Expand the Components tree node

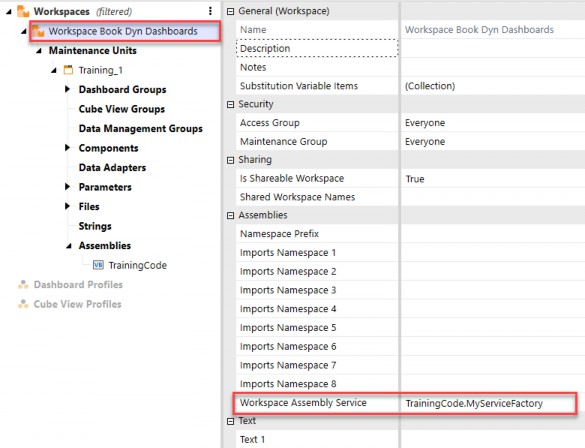pos(68,148)
